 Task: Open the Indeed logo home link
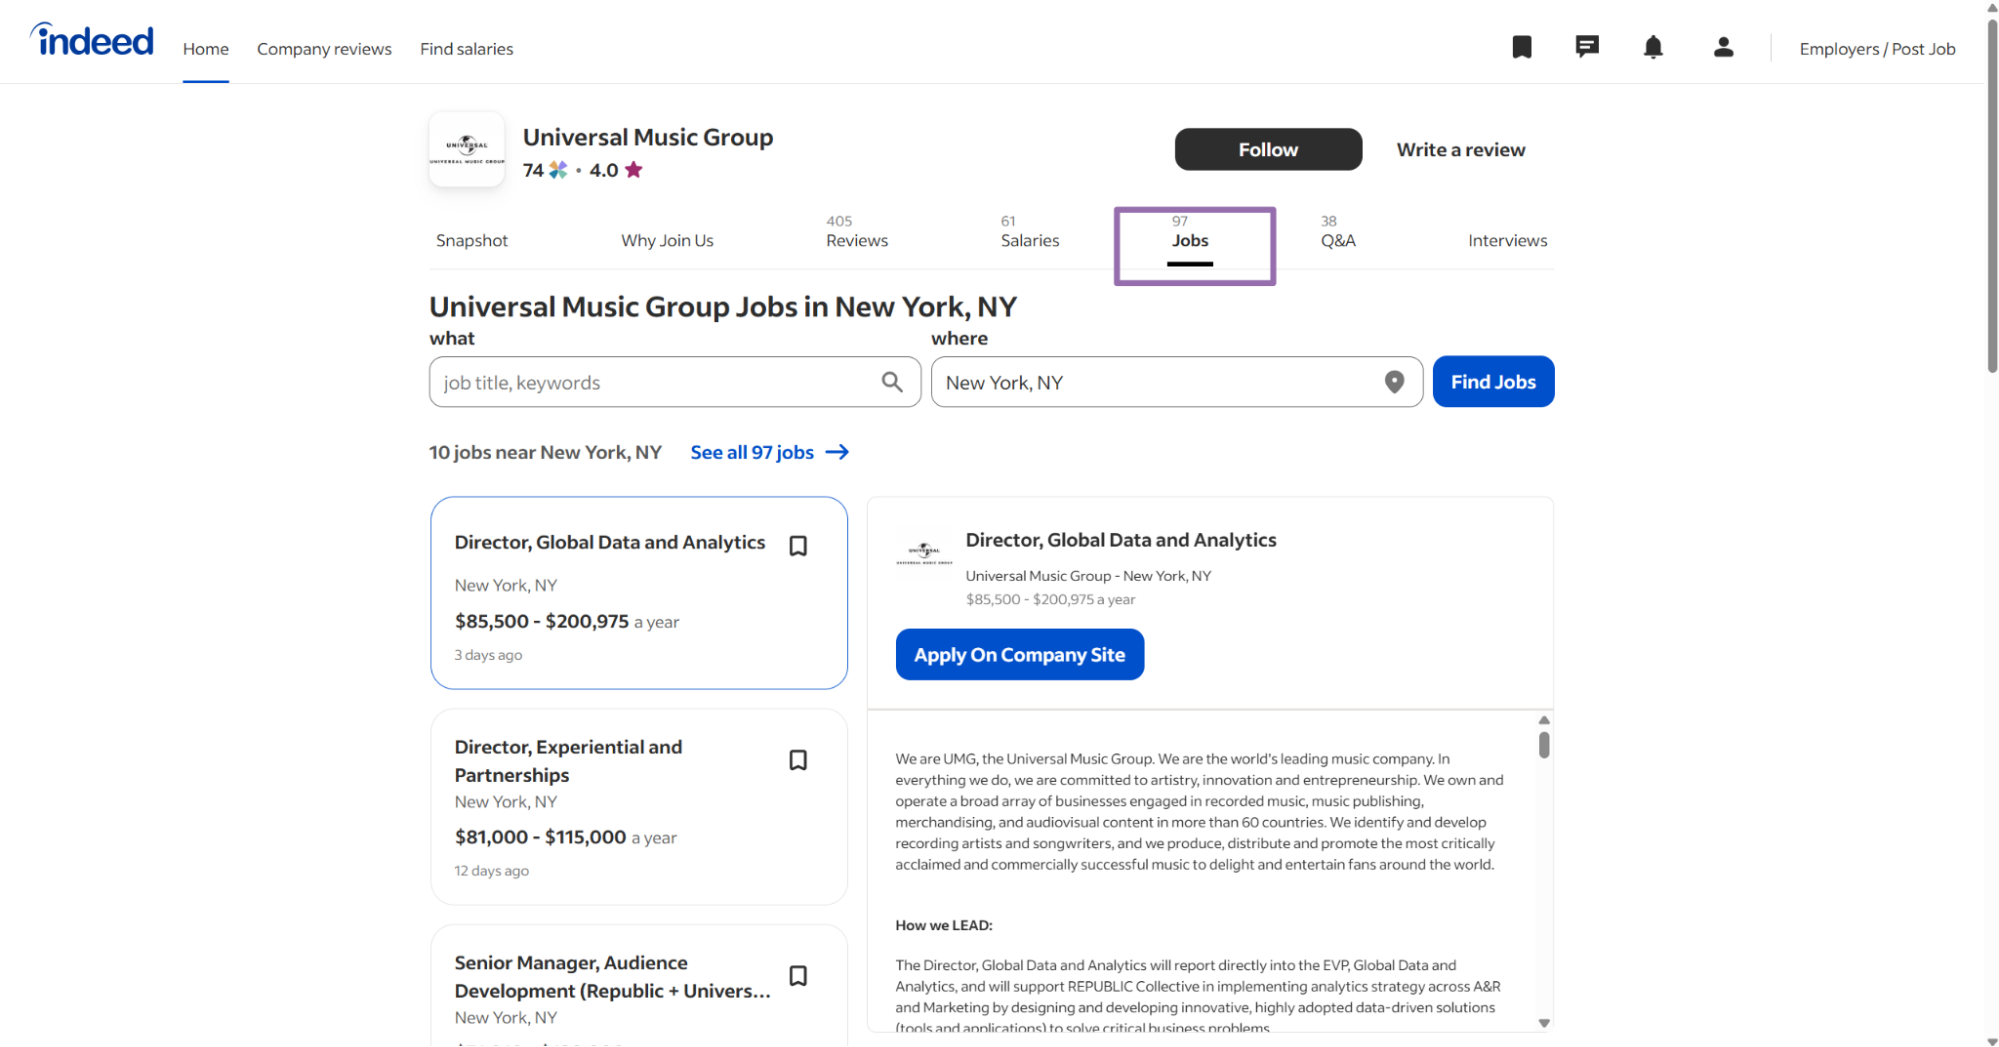[x=92, y=40]
